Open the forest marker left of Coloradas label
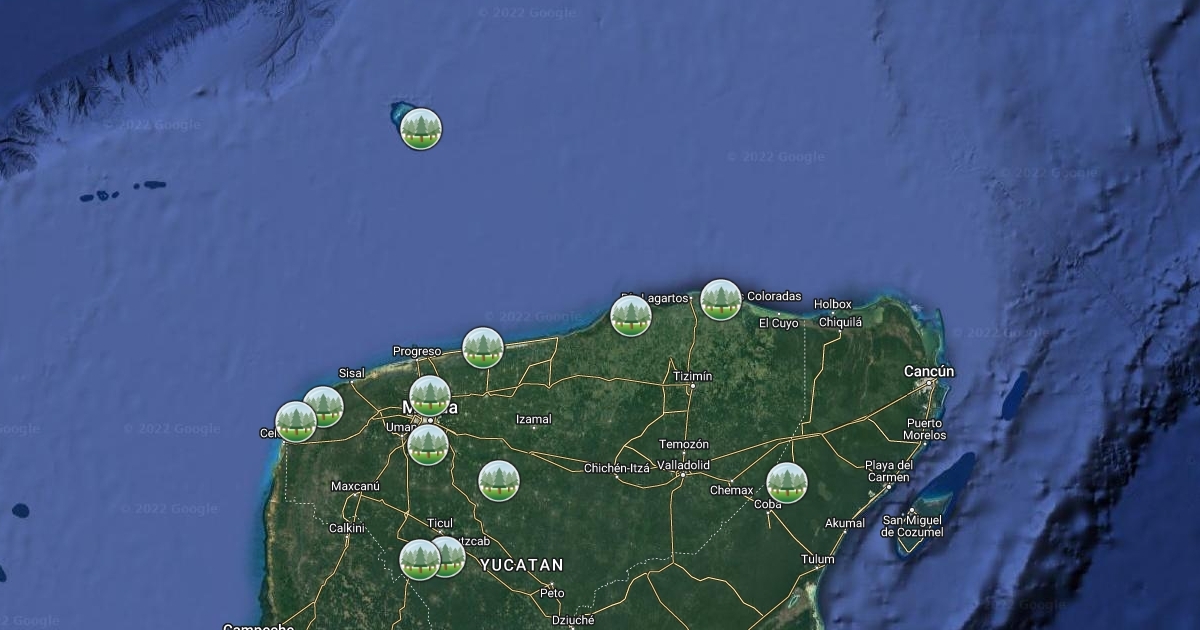The width and height of the screenshot is (1200, 630). [x=721, y=300]
